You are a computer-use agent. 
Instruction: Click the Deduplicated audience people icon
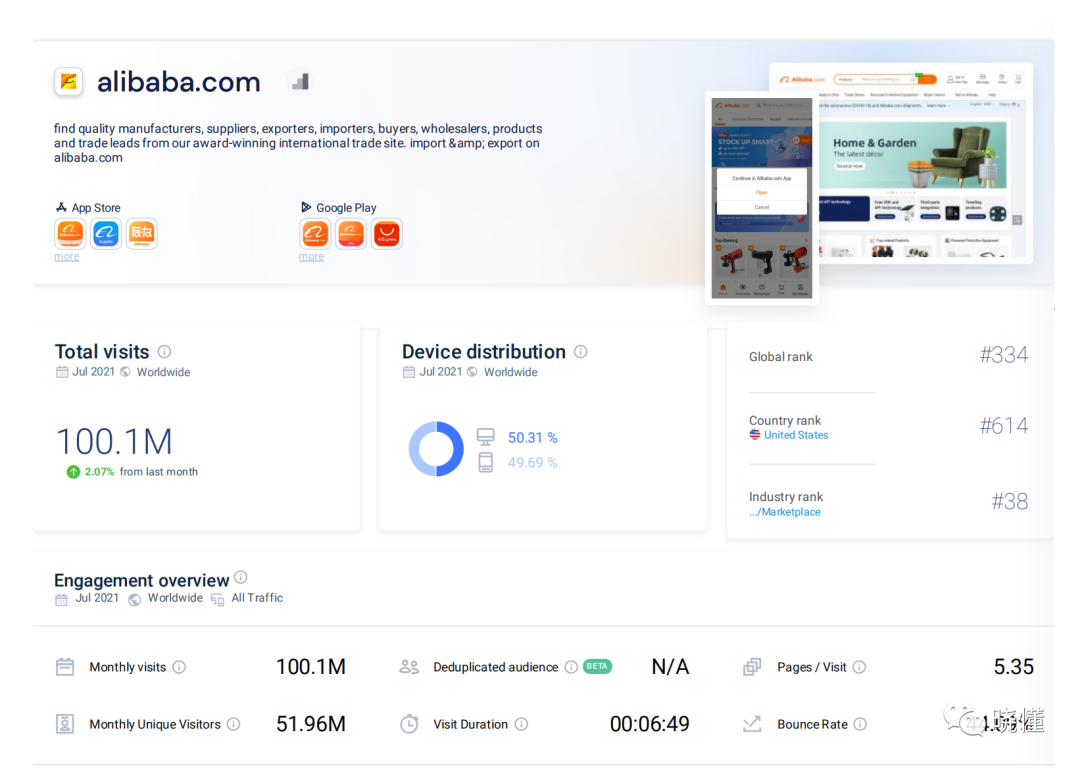409,667
